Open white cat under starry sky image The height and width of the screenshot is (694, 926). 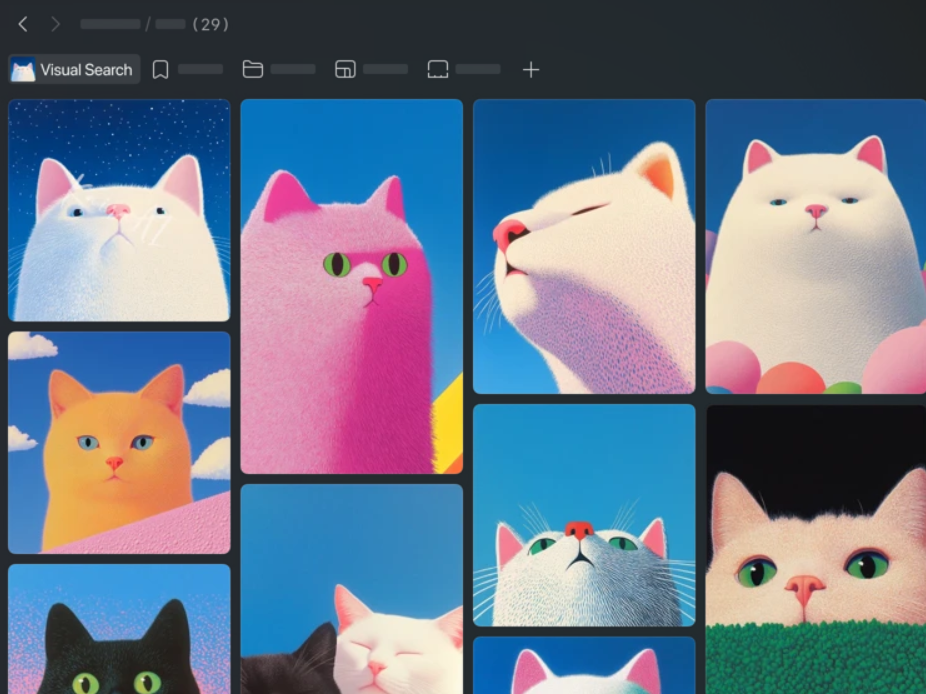tap(119, 210)
